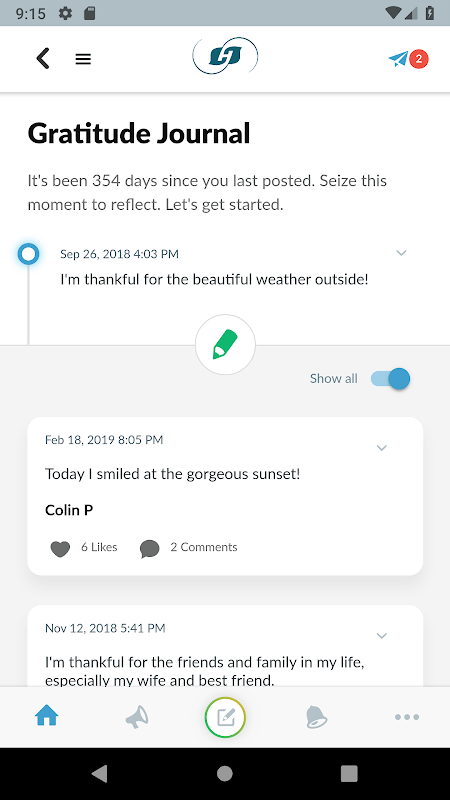Tap the green pencil write icon
450x800 pixels.
[225, 345]
